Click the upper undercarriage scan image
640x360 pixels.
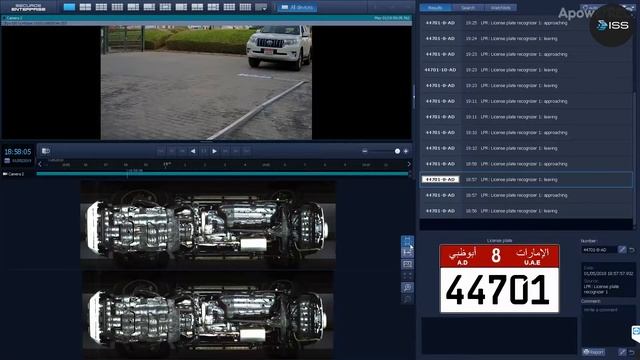208,224
